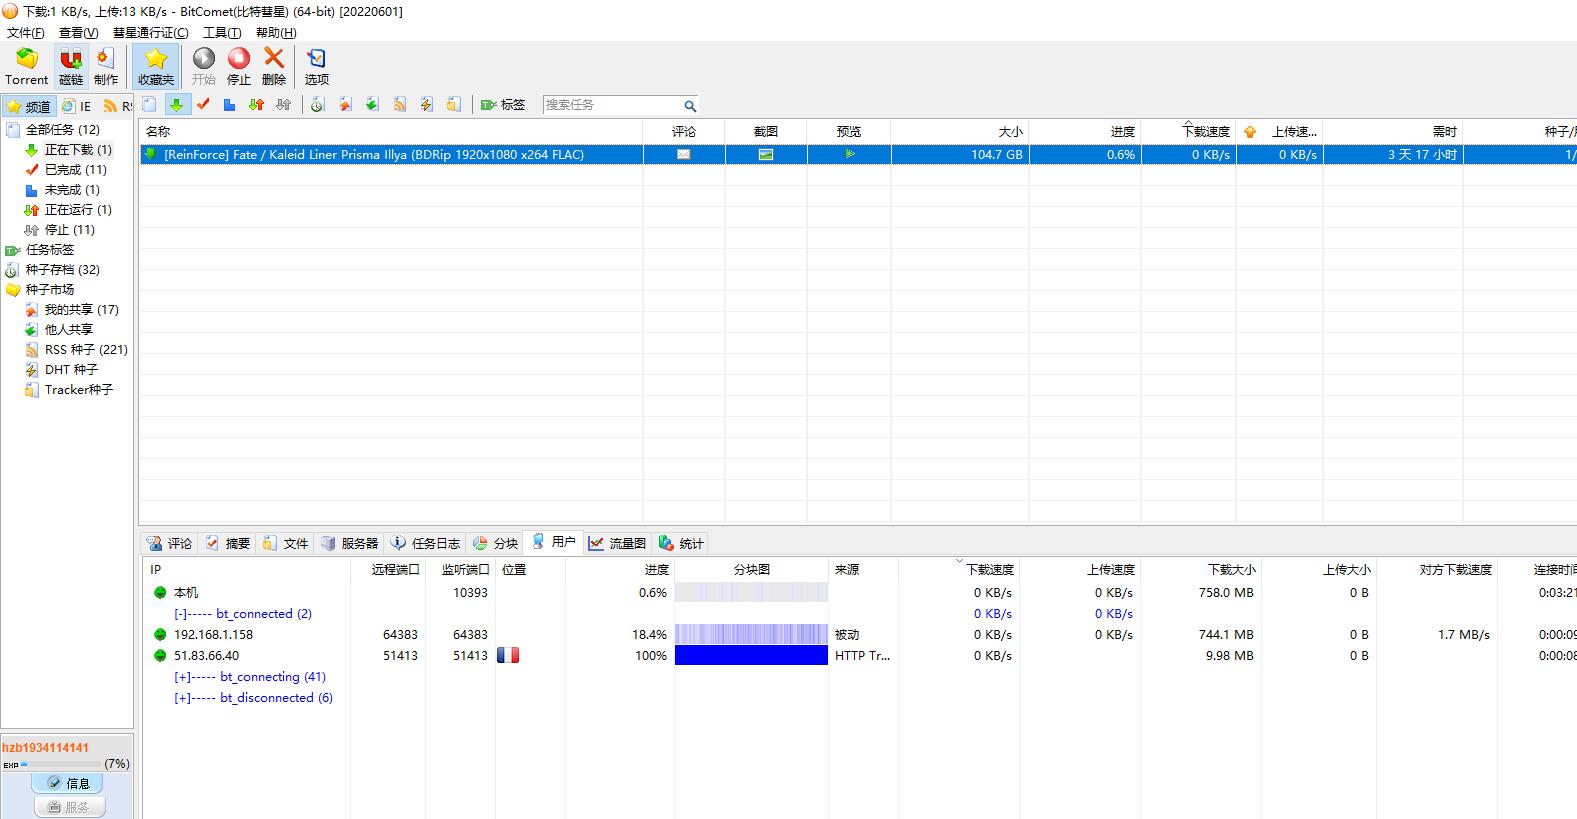This screenshot has width=1577, height=819.
Task: Click the 搜索任务 search field
Action: [612, 105]
